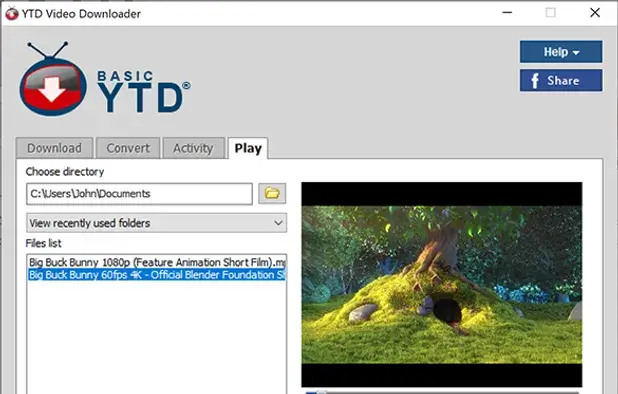Viewport: 618px width, 394px height.
Task: Click the Choose directory path field
Action: pyautogui.click(x=139, y=194)
